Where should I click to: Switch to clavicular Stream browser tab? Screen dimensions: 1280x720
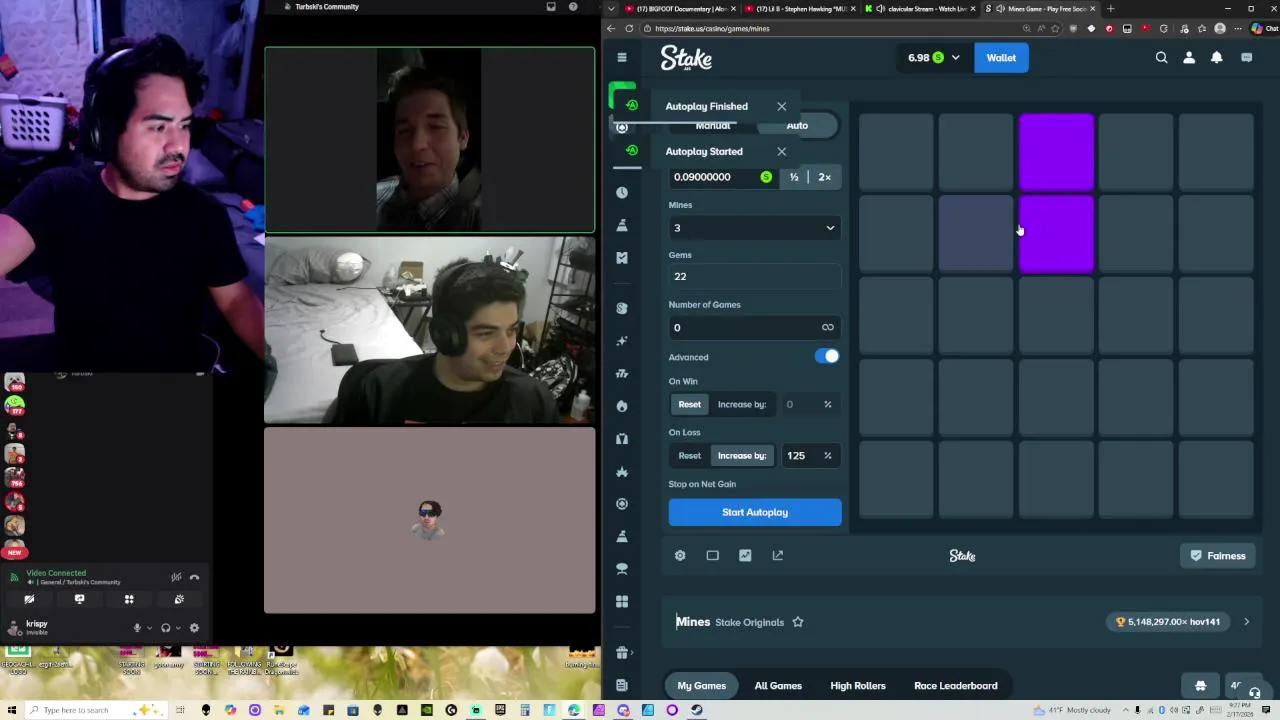(x=920, y=9)
